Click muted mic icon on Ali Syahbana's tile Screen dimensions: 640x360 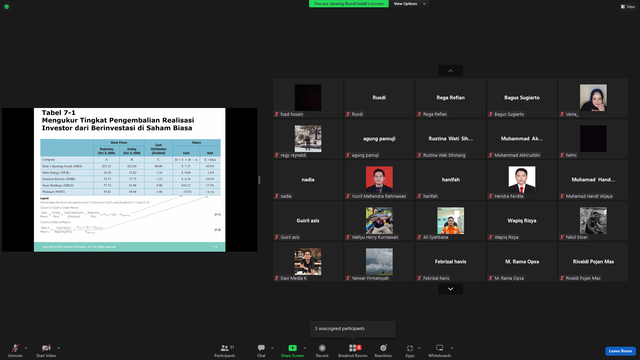419,237
